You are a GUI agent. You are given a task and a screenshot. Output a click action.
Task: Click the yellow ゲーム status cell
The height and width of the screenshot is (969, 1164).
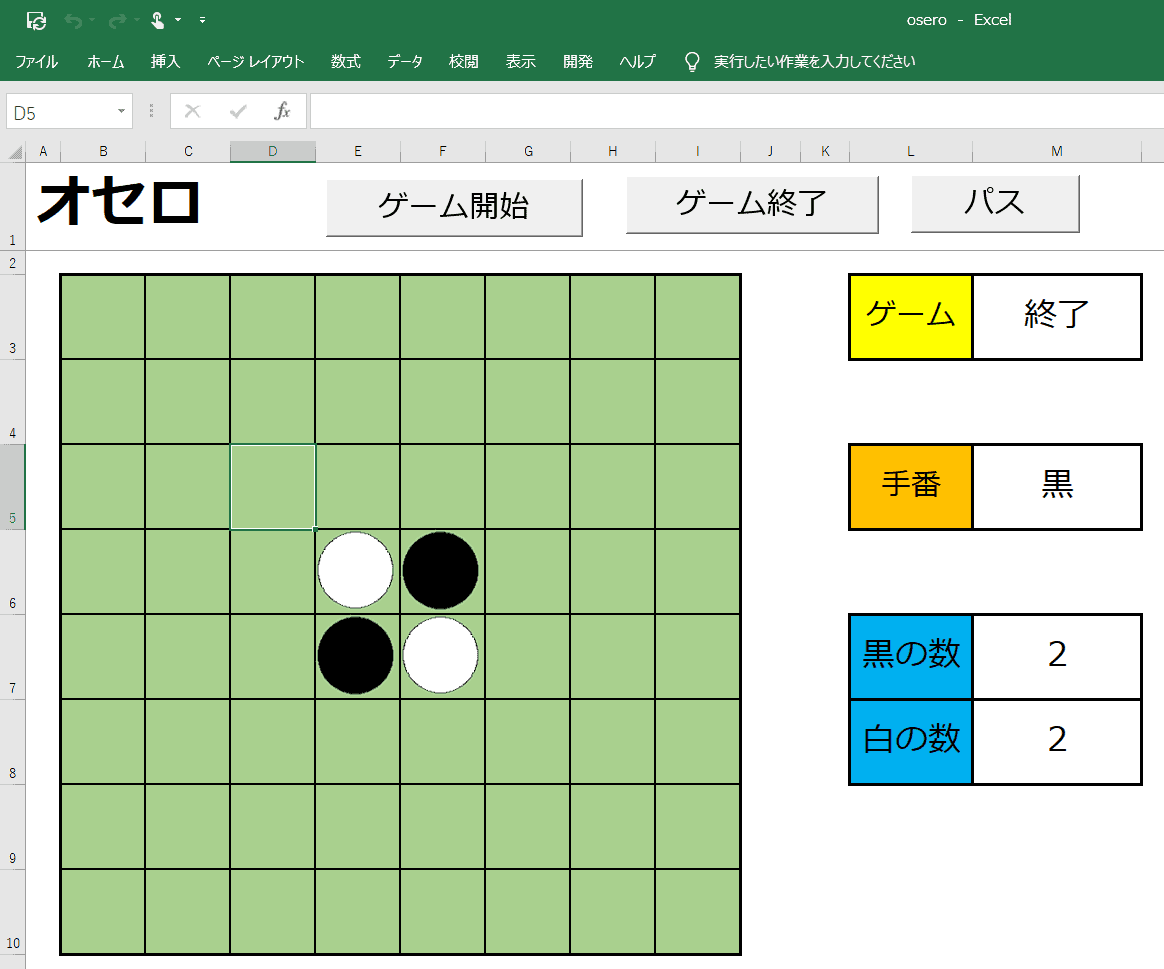coord(910,316)
